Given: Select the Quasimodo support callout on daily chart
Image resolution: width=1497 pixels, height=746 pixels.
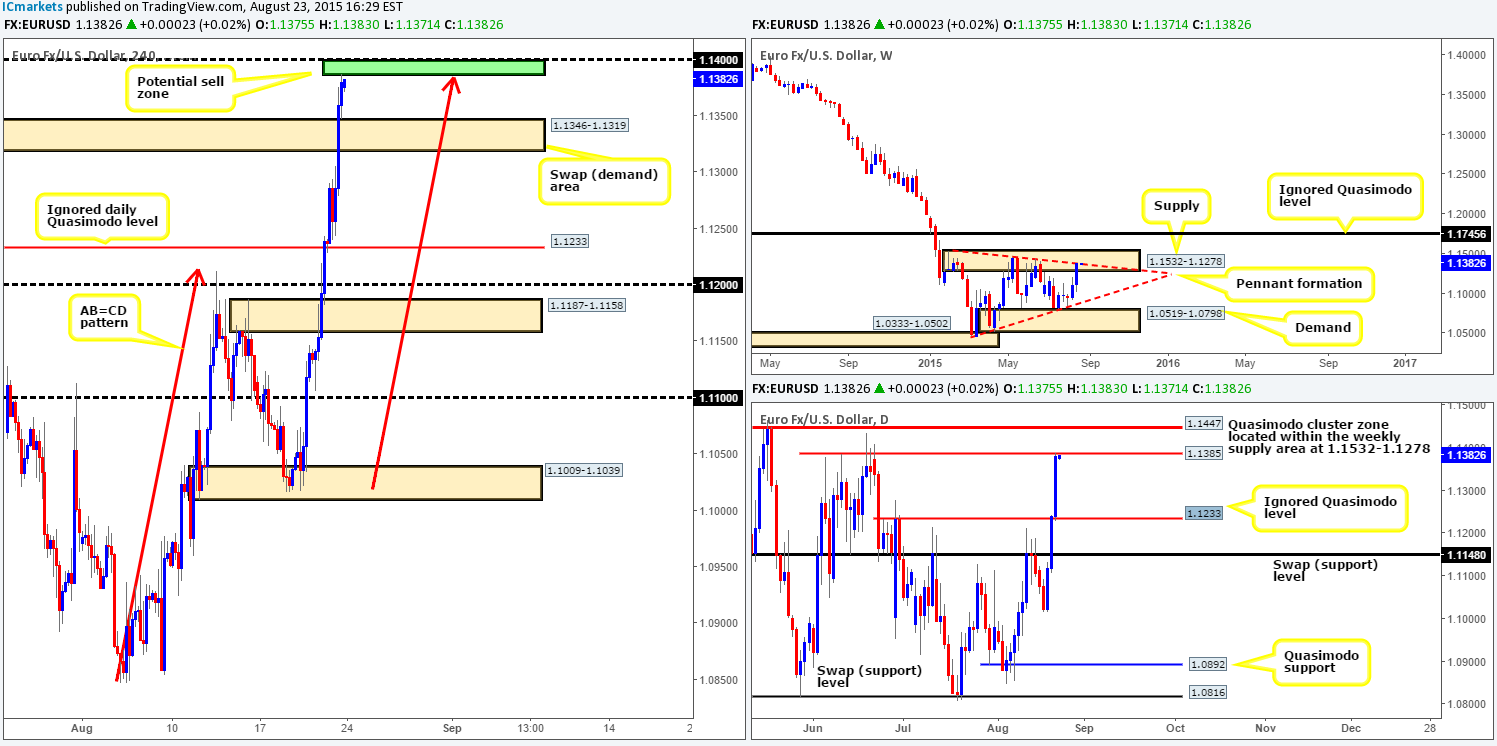Looking at the screenshot, I should pos(1323,662).
